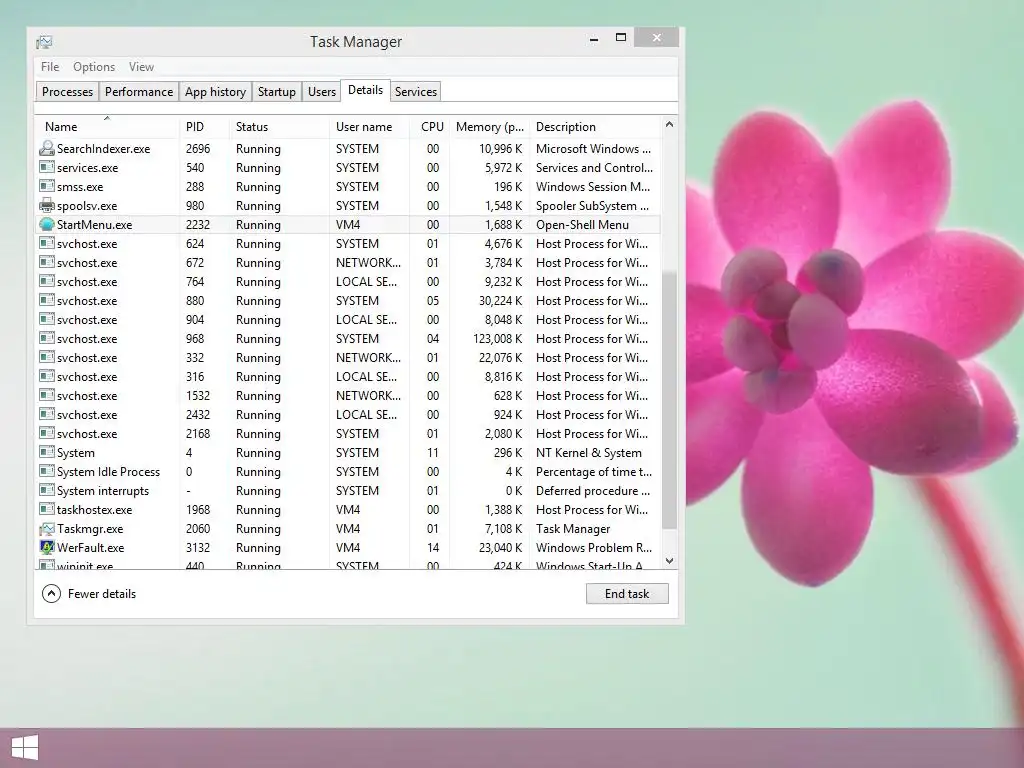
Task: Click the spoolsv.exe printer icon
Action: click(x=47, y=205)
